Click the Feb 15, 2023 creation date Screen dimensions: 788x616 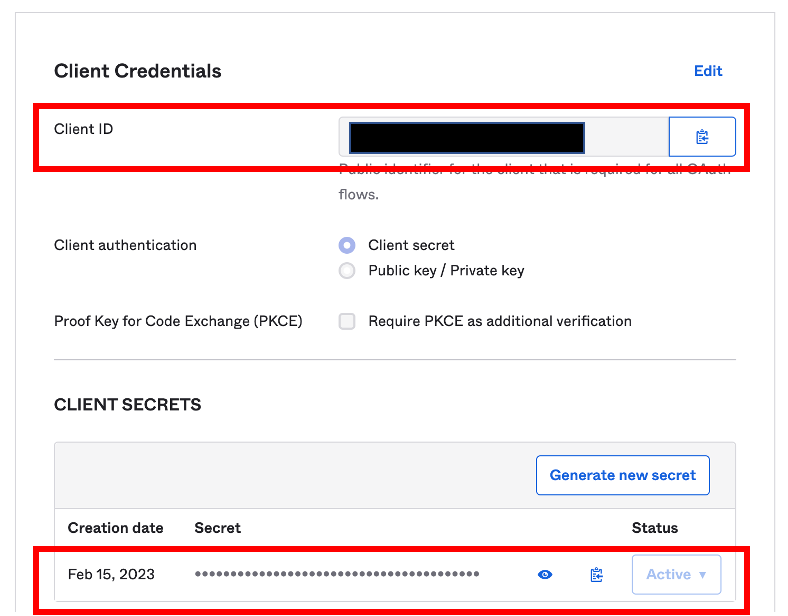point(112,574)
